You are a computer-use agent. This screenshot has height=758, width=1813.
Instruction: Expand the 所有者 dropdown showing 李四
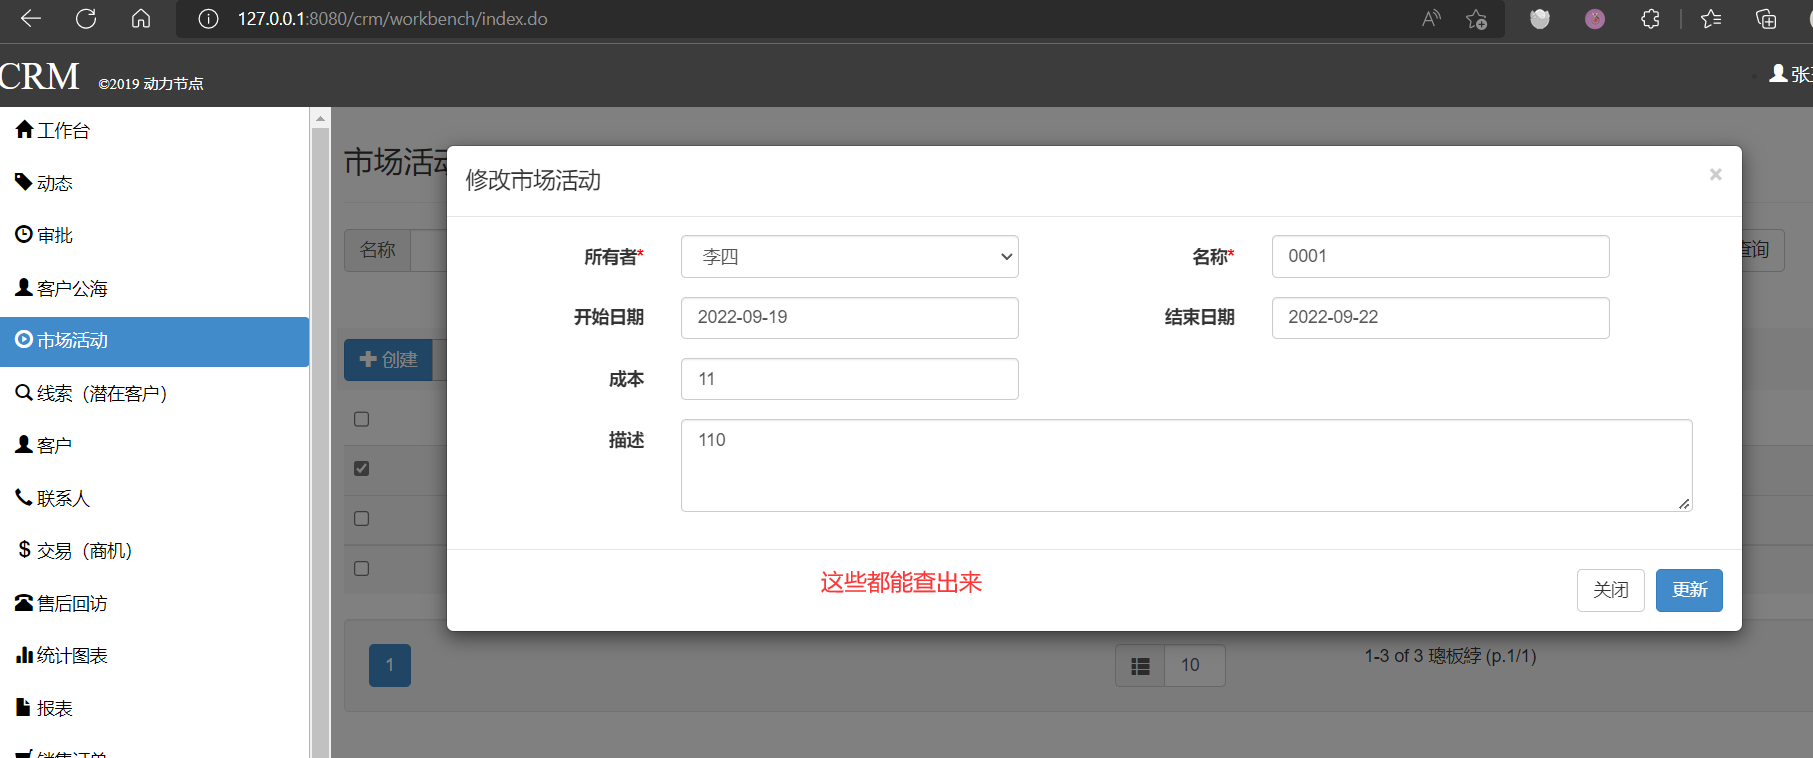pos(849,256)
